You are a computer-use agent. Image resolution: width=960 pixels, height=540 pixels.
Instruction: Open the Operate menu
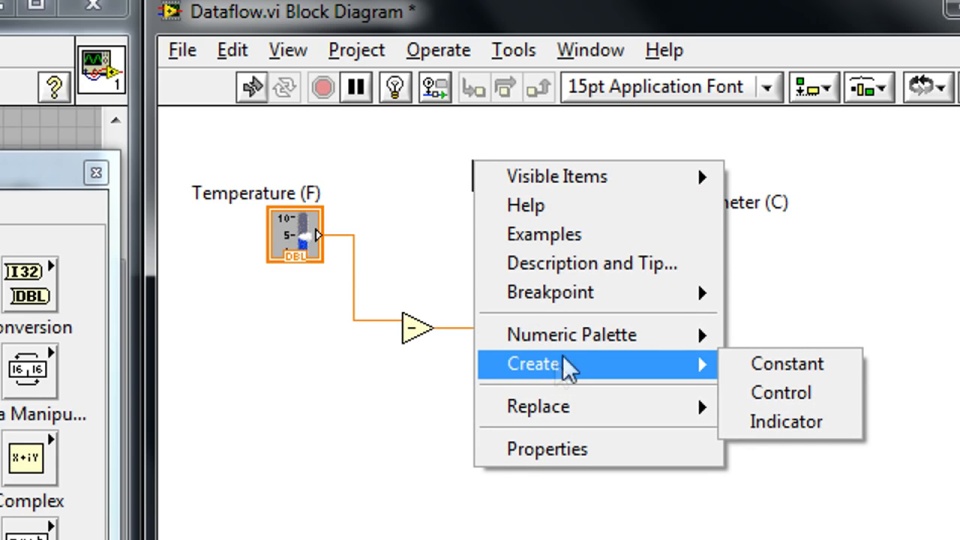coord(438,50)
